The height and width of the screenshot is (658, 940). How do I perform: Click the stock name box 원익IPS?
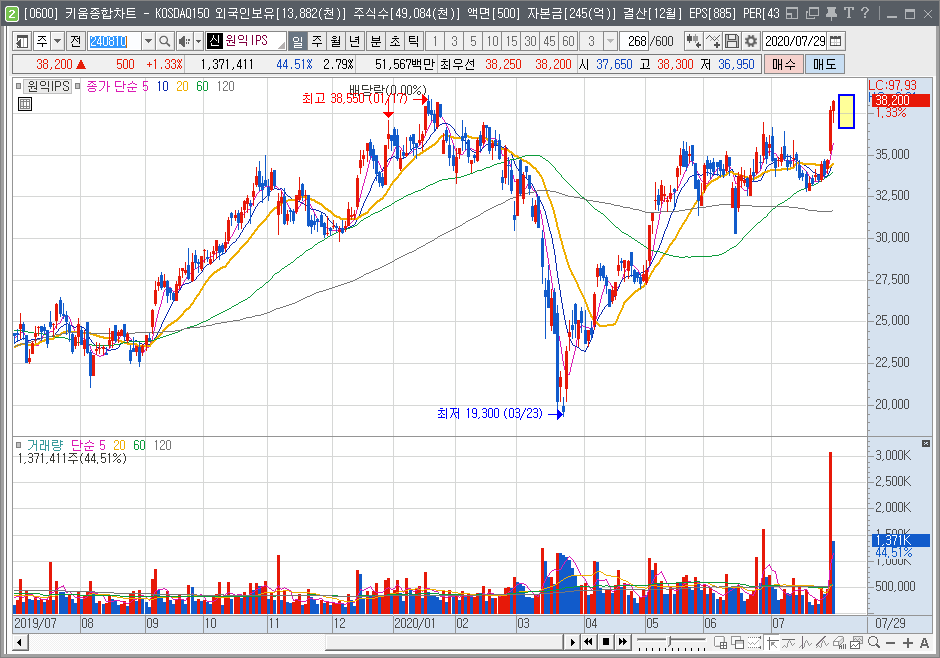(246, 41)
